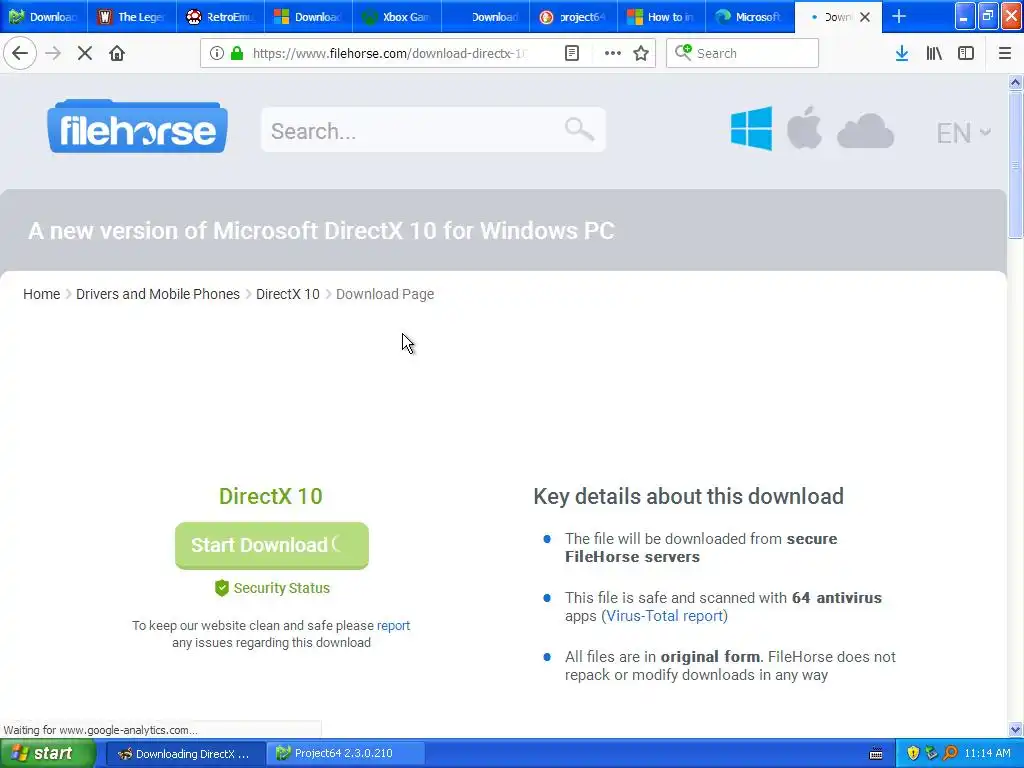Open the Virus-Total report link
The height and width of the screenshot is (768, 1024).
664,616
